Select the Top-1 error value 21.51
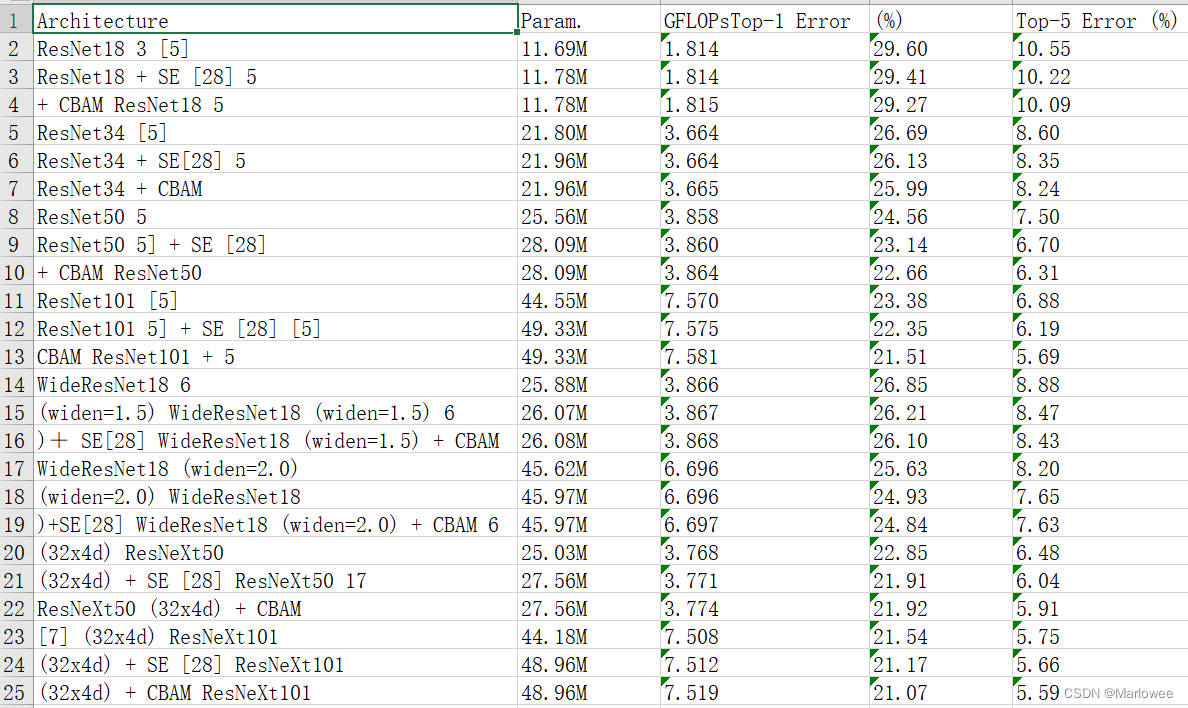Screen dimensions: 1188x708 click(x=940, y=356)
